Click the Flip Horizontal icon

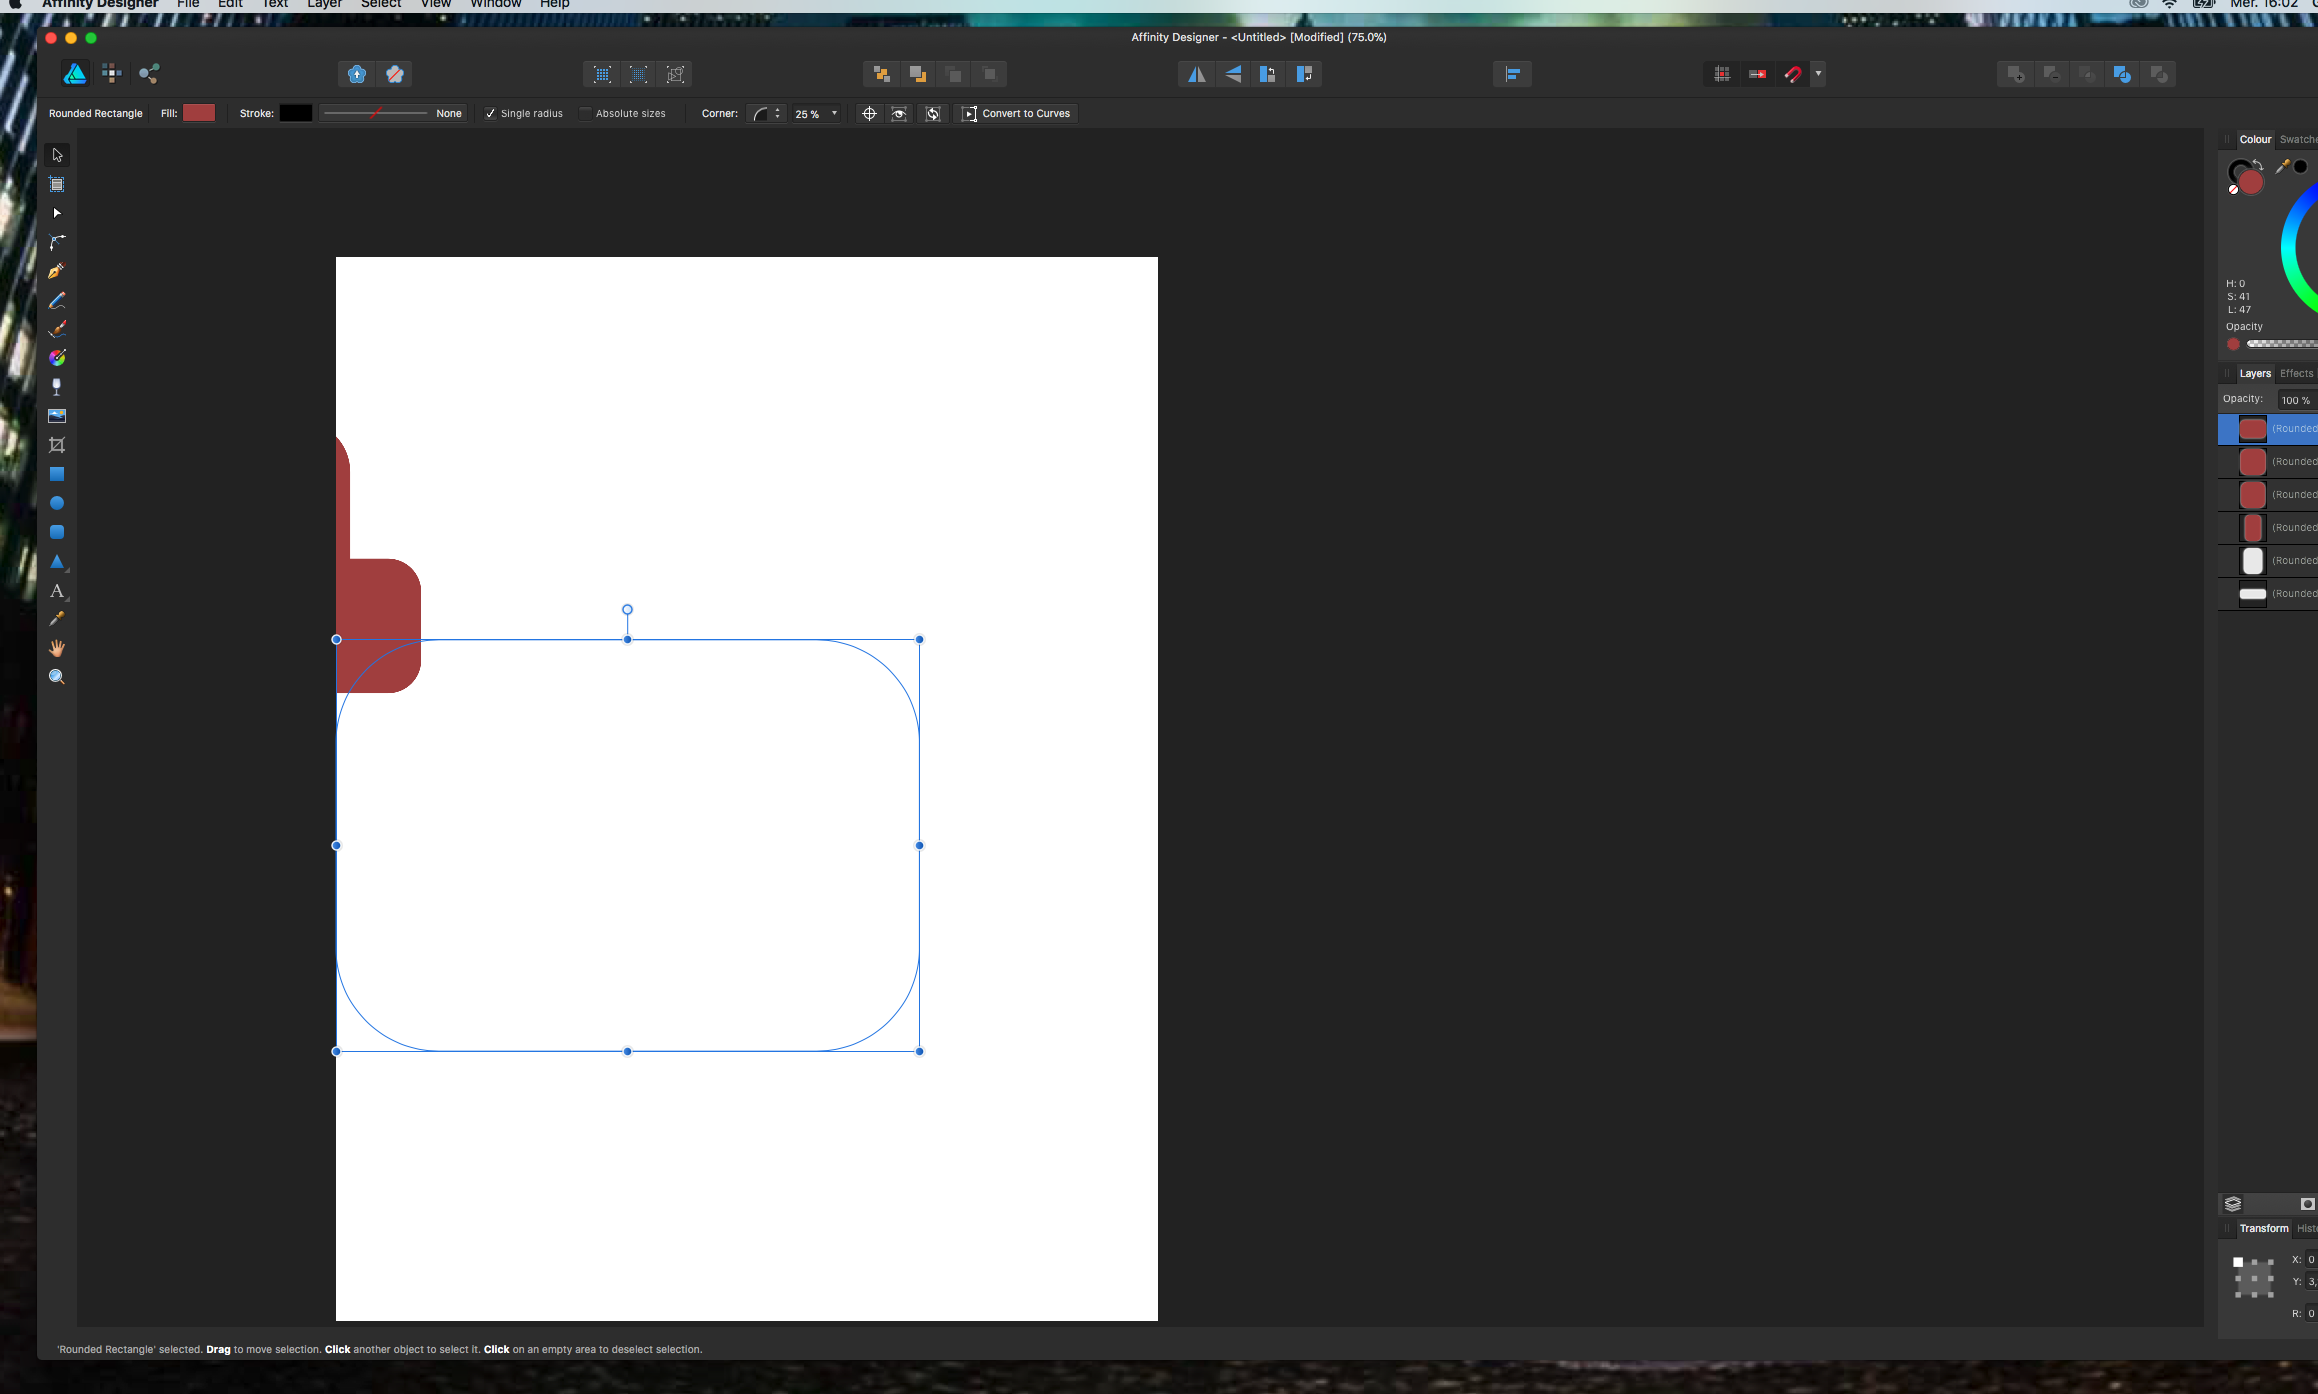pyautogui.click(x=1196, y=74)
